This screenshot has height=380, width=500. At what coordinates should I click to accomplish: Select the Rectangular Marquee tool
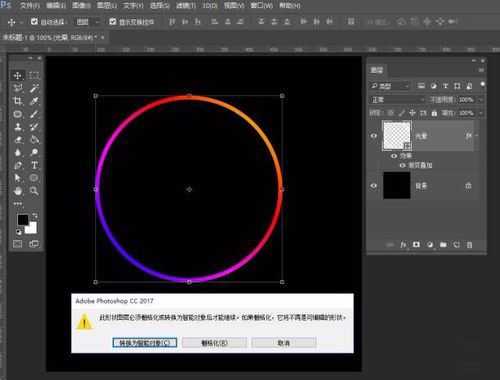pyautogui.click(x=34, y=76)
